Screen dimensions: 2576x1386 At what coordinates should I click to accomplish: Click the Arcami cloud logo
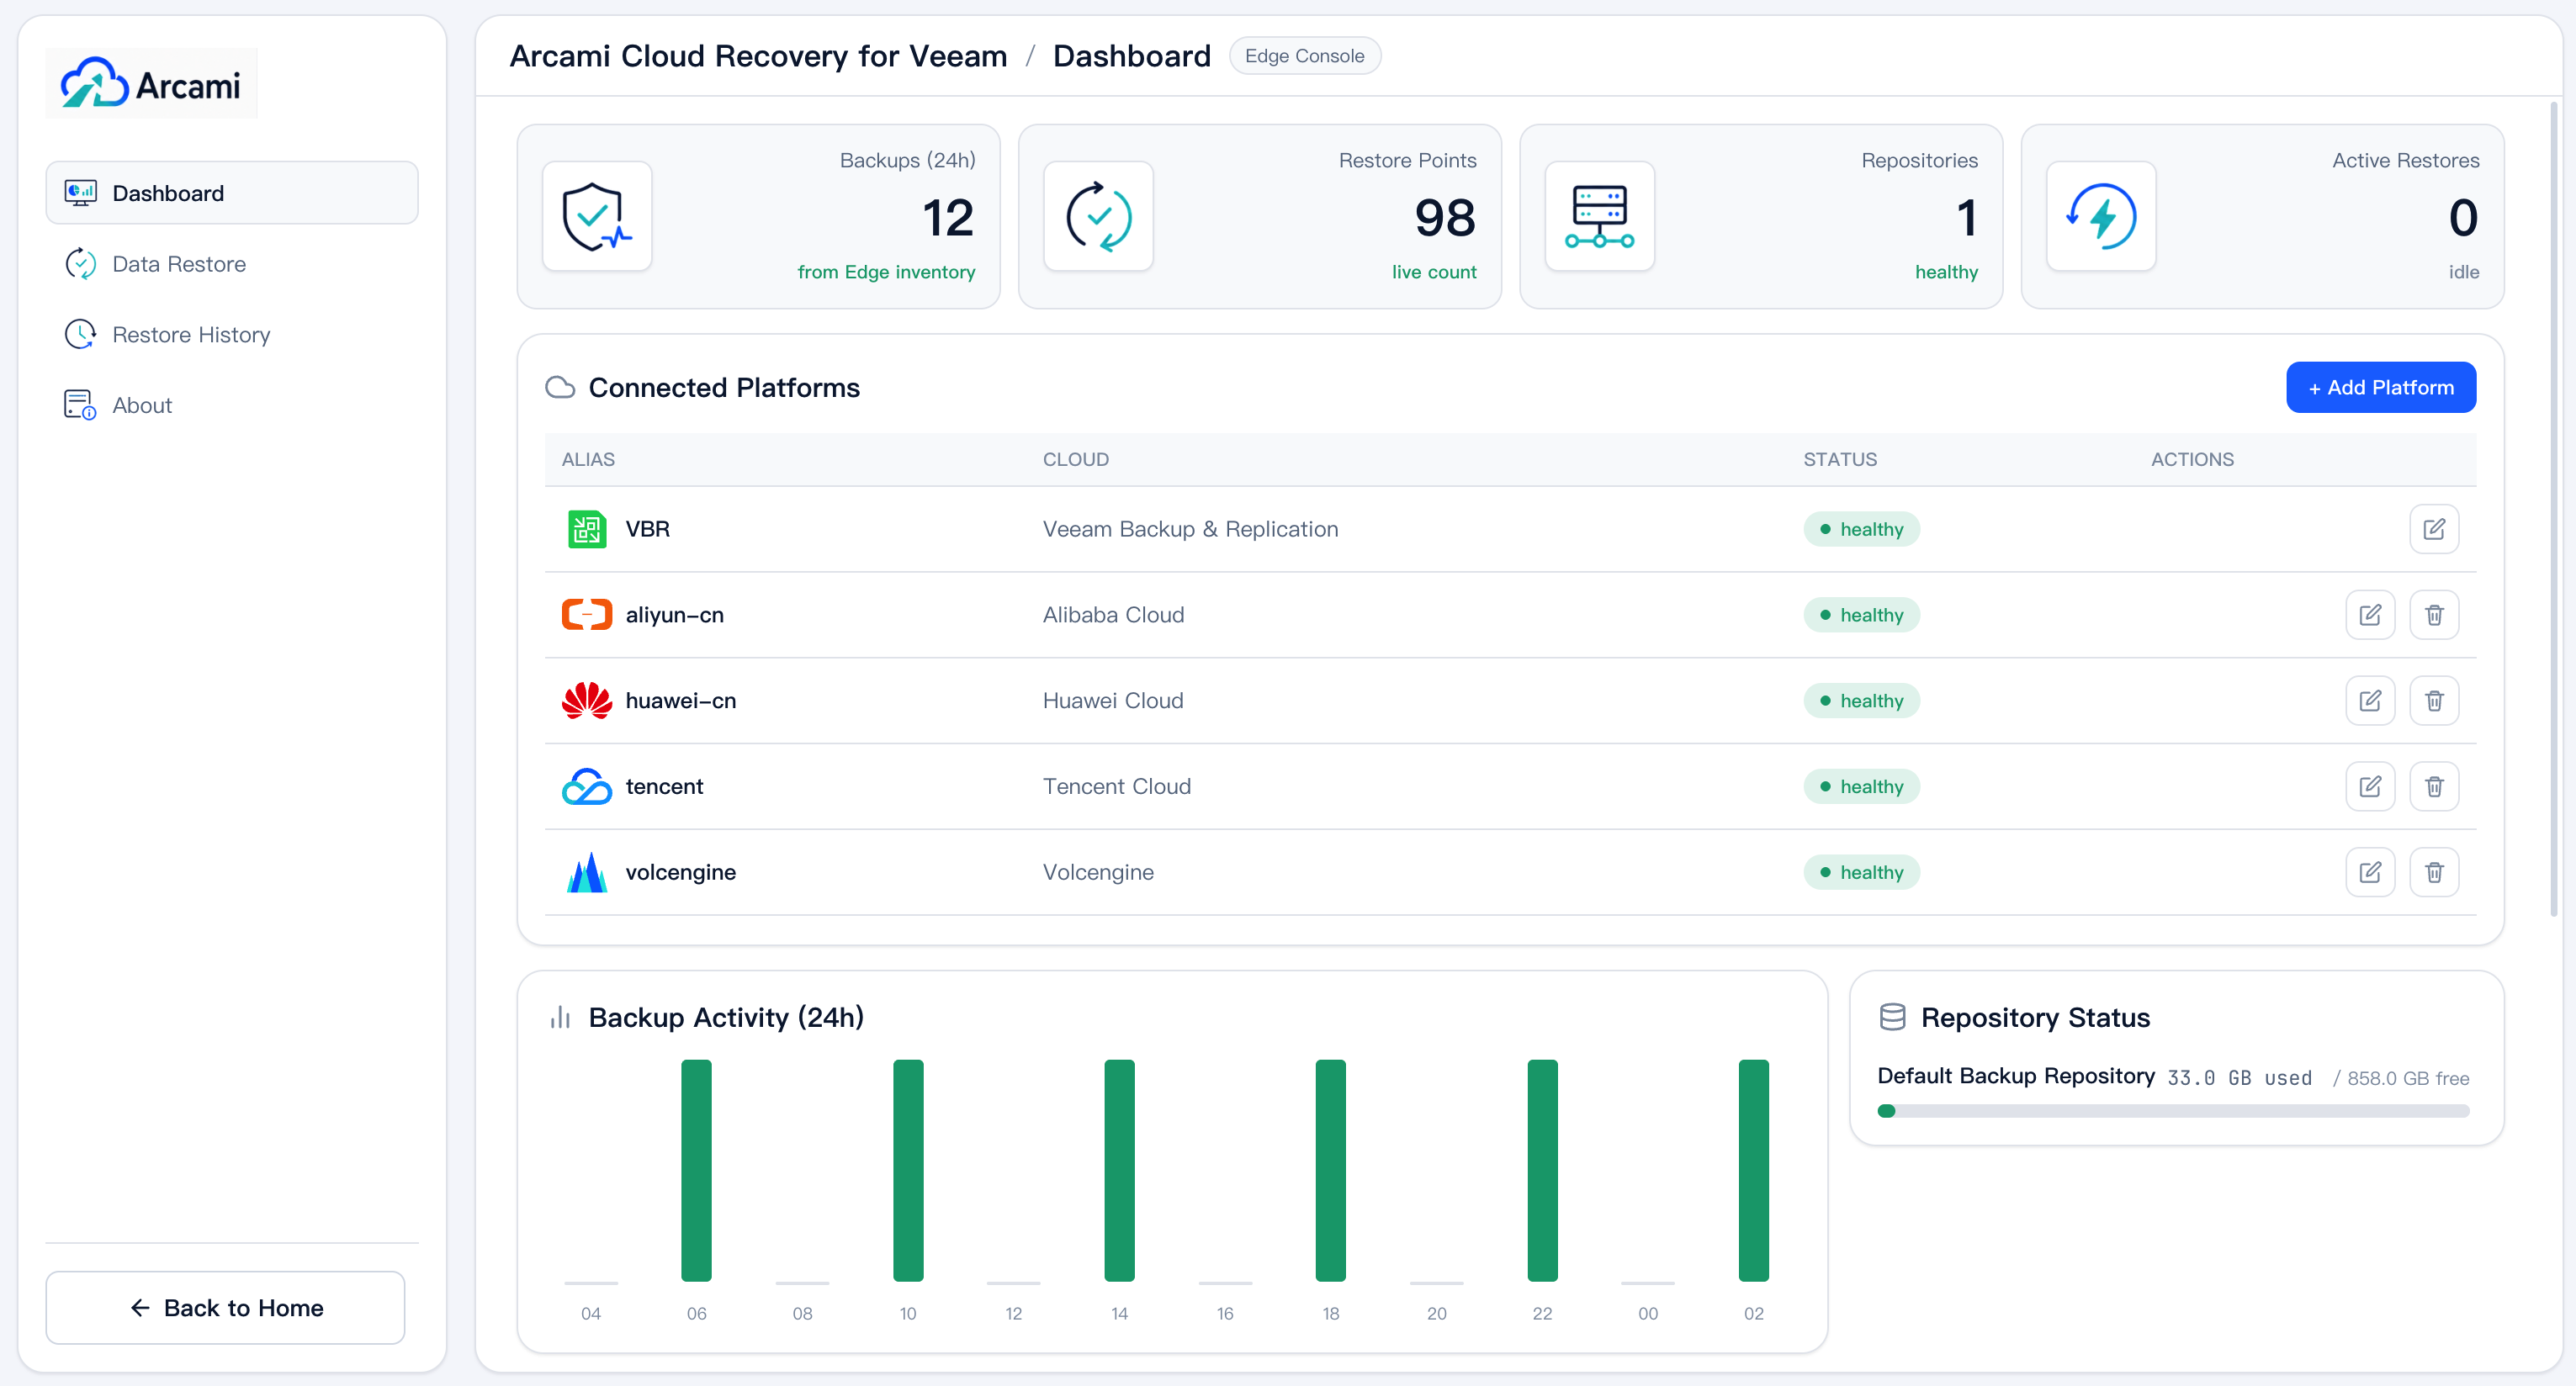[151, 83]
